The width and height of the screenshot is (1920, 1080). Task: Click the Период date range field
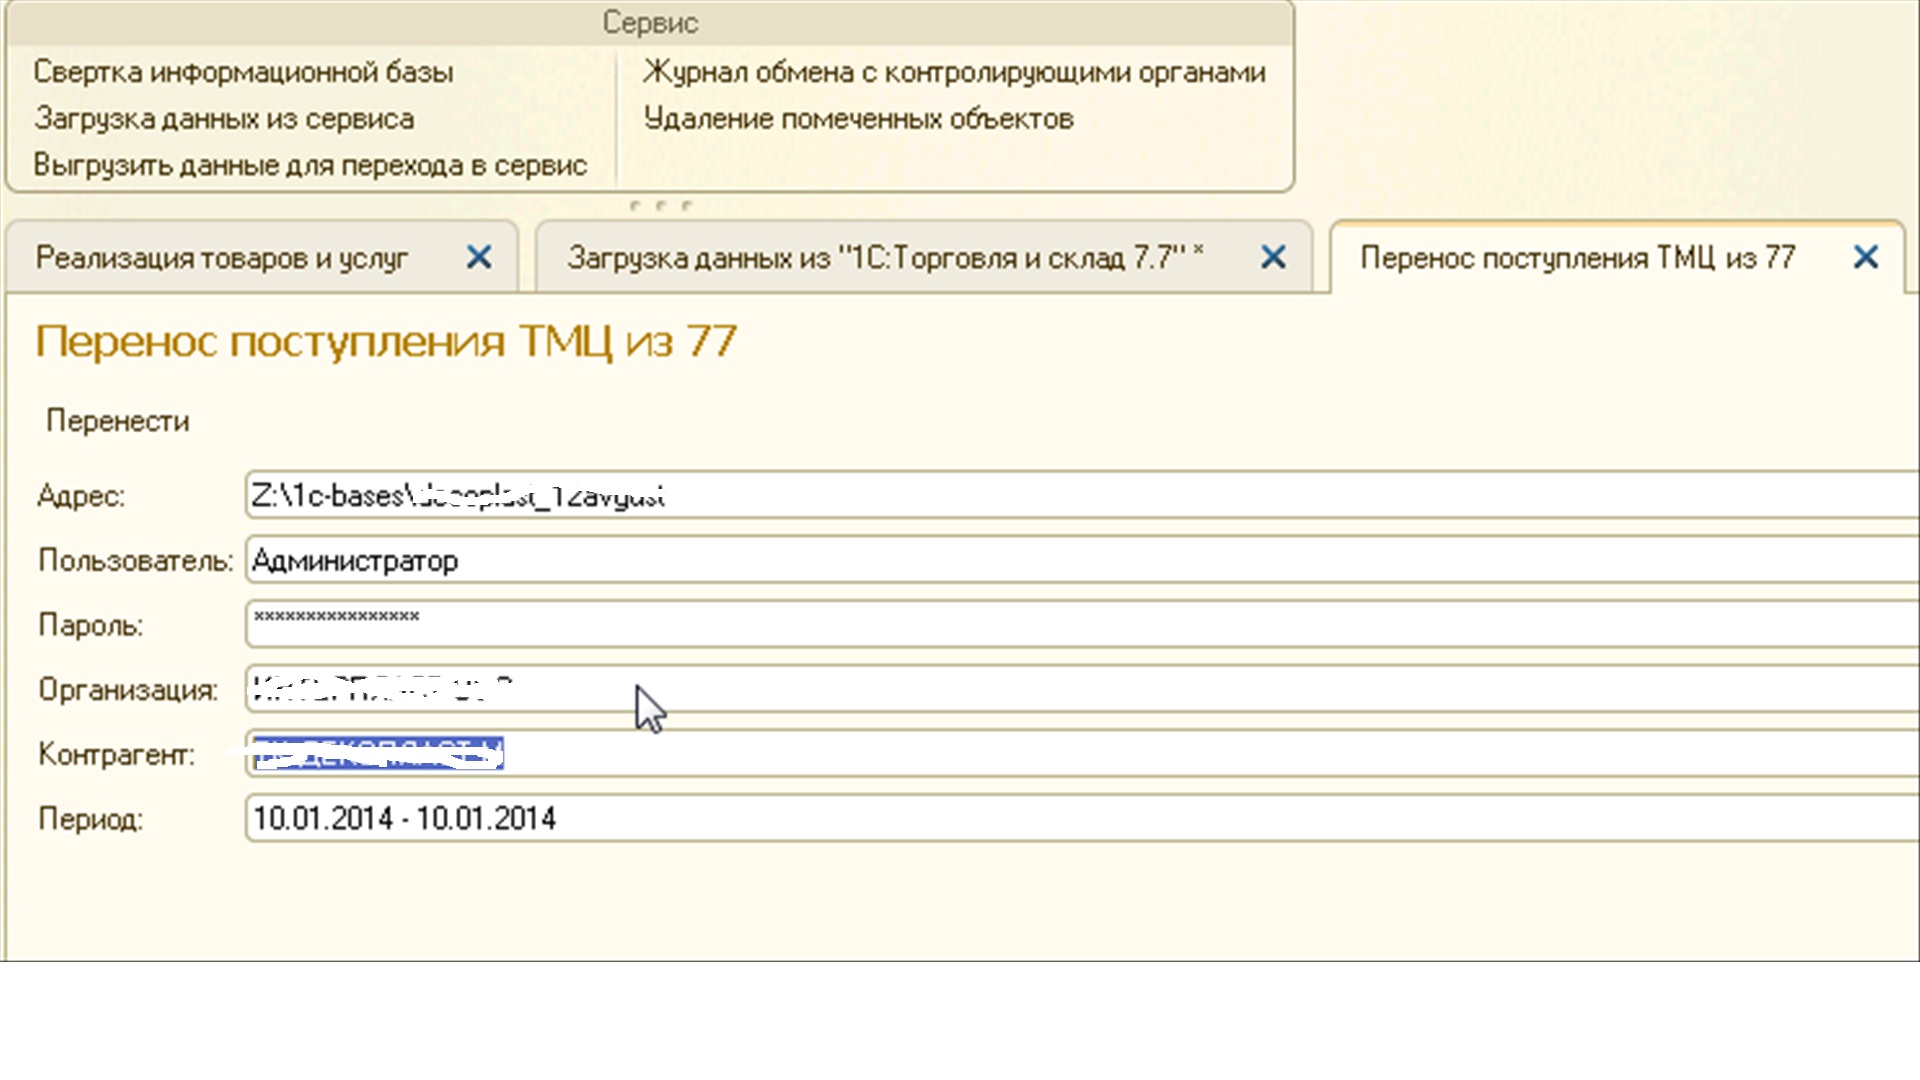(x=404, y=818)
